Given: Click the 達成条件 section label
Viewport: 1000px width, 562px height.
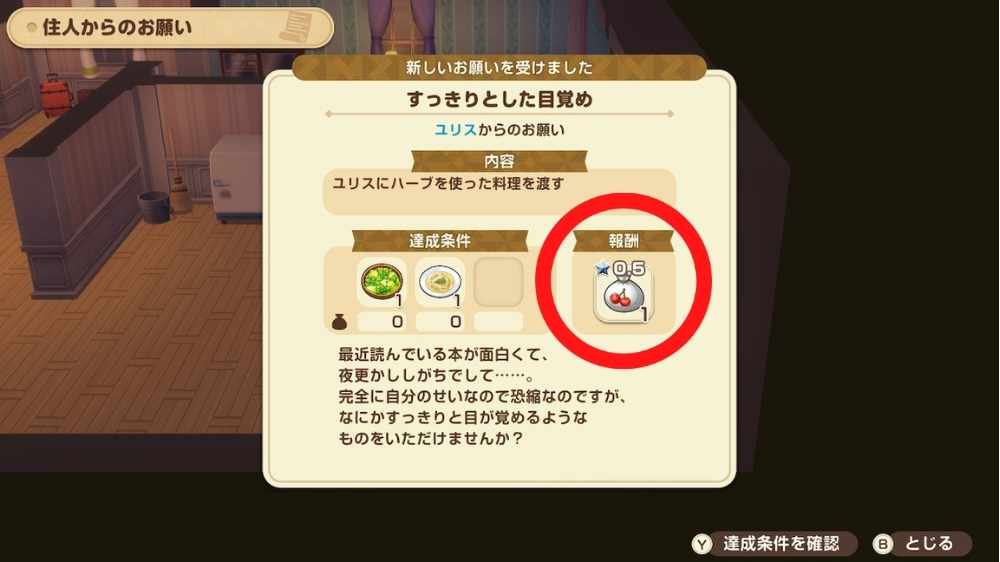Looking at the screenshot, I should coord(440,241).
